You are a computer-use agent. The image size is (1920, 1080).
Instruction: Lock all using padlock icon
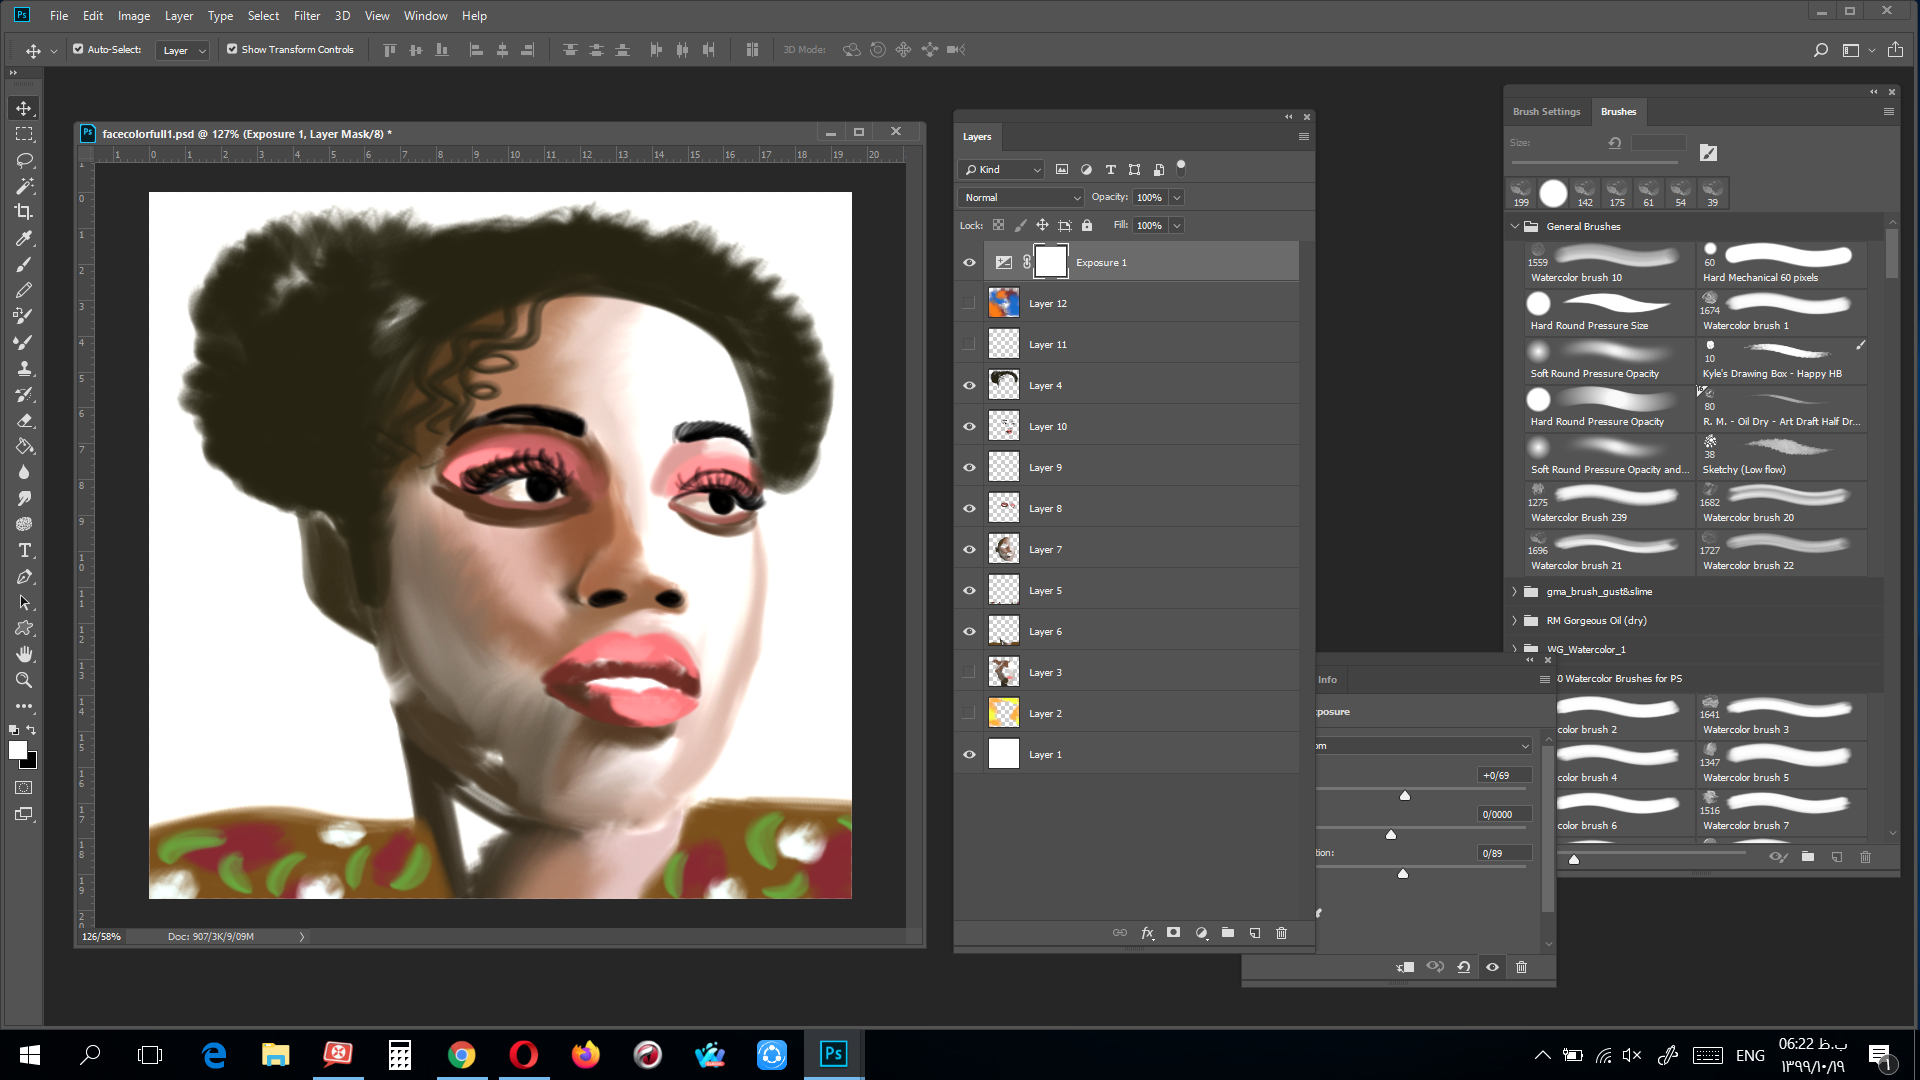point(1087,225)
